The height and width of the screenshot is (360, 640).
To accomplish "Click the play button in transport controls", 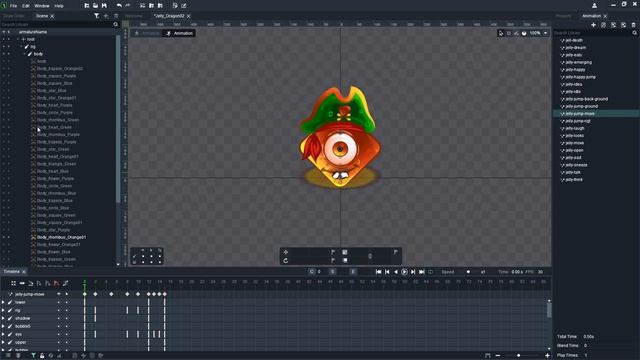I will tap(404, 272).
